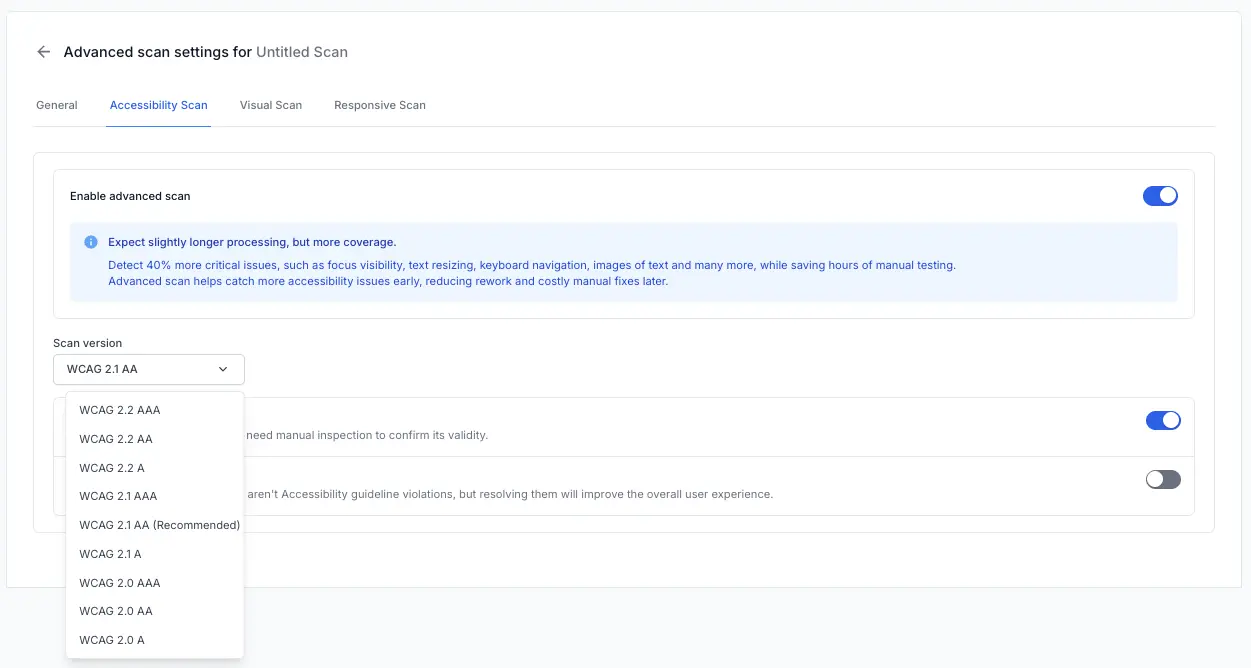Click the blue info icon in banner

point(91,242)
